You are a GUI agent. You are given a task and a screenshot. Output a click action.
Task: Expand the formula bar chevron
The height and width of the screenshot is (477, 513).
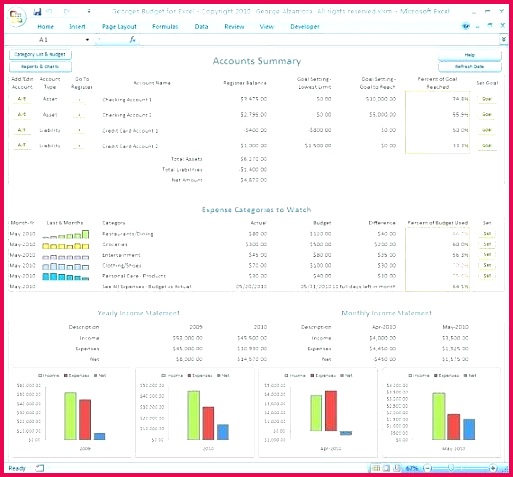coord(503,40)
